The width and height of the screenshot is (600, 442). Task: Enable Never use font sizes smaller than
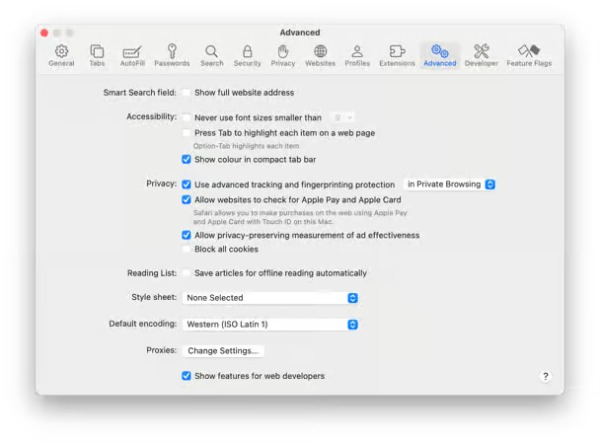(186, 117)
